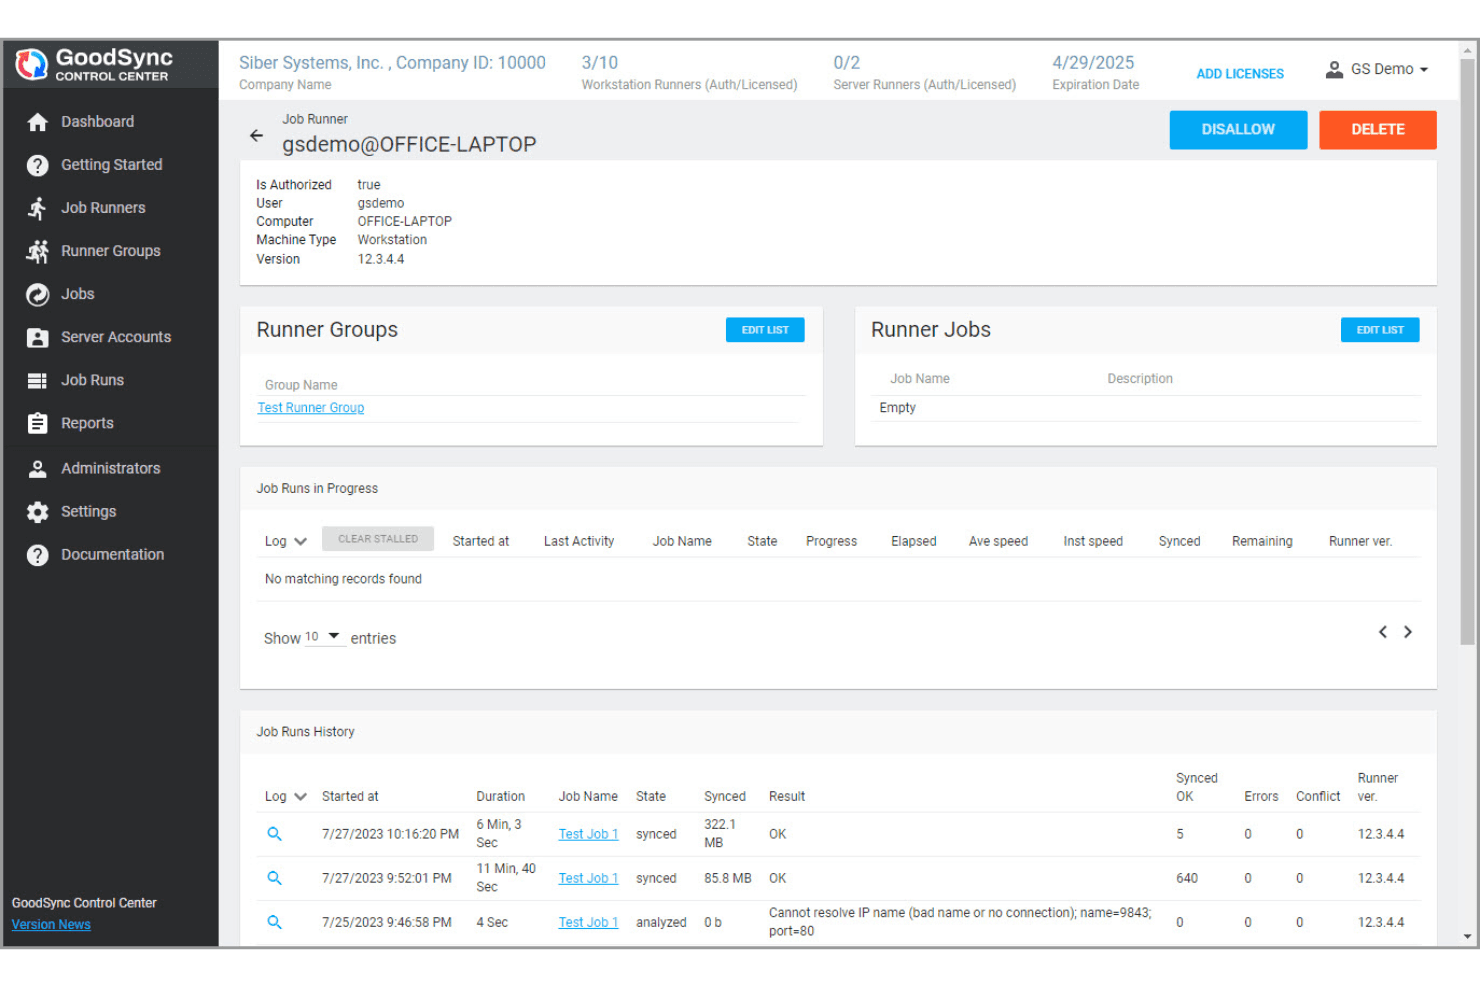
Task: Select Administrators in the sidebar
Action: pos(110,468)
